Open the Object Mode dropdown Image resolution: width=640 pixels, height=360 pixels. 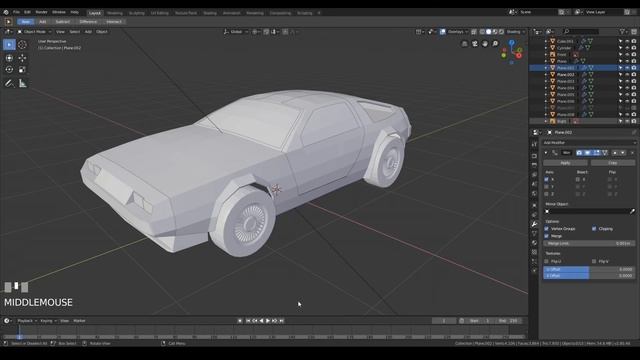tap(34, 32)
